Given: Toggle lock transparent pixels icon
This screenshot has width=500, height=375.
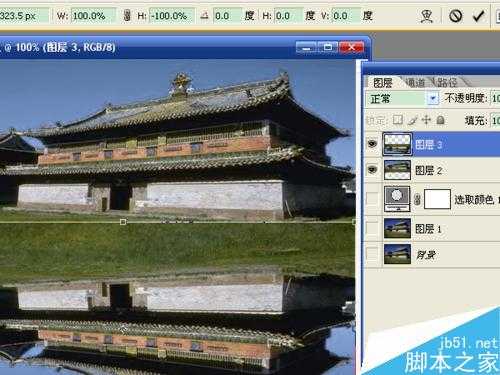Looking at the screenshot, I should 398,120.
